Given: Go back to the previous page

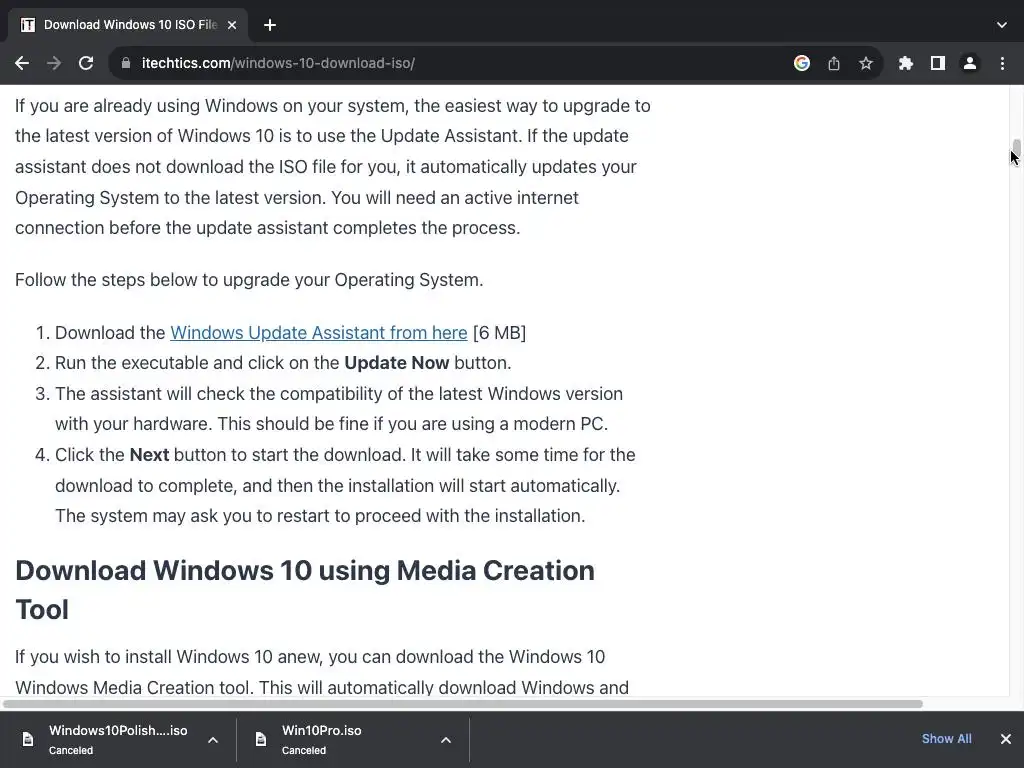Looking at the screenshot, I should tap(22, 63).
